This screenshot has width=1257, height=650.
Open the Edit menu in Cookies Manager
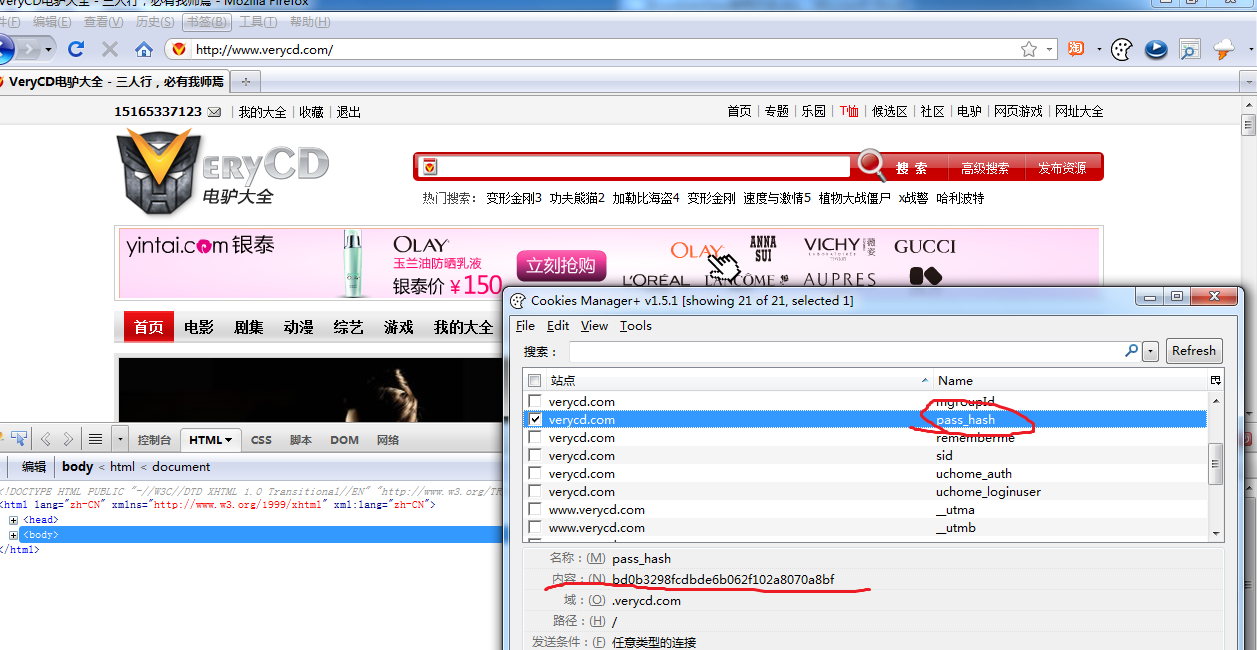tap(558, 326)
